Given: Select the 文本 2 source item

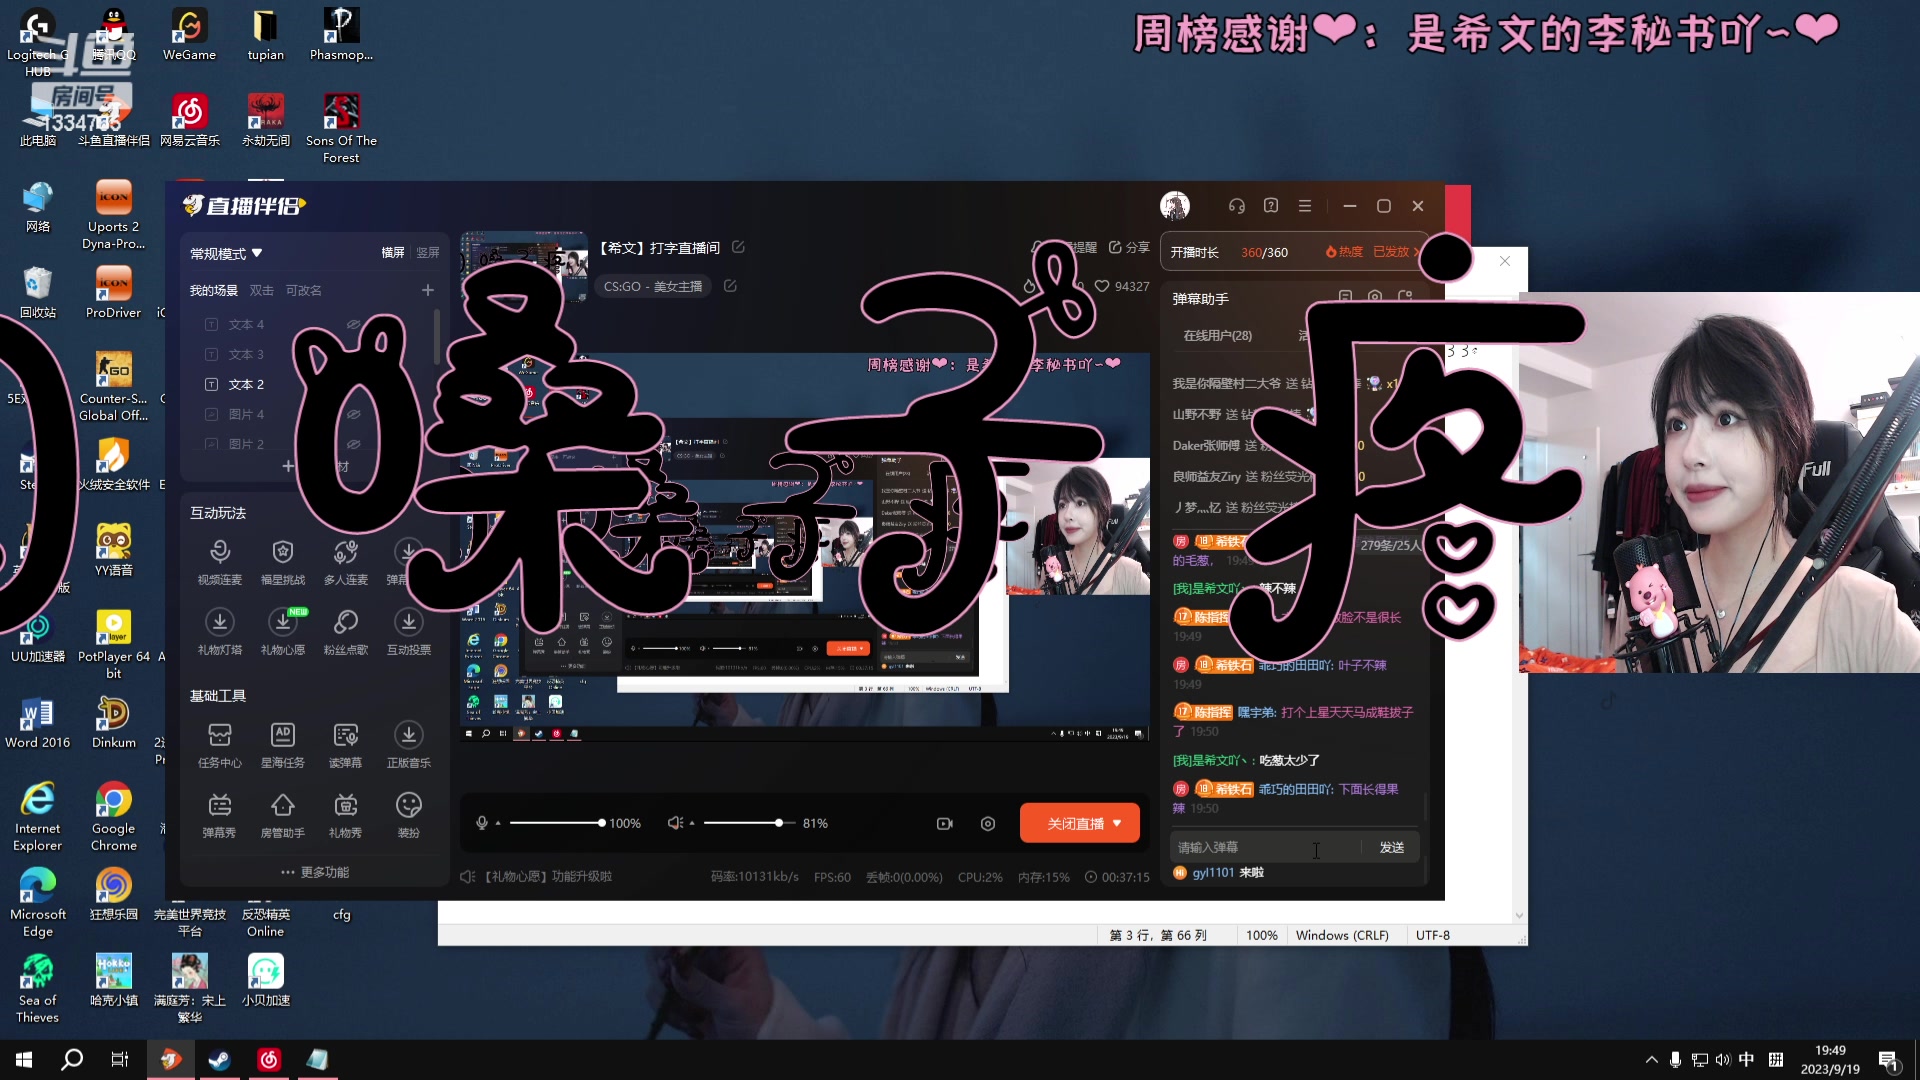Looking at the screenshot, I should click(x=246, y=384).
